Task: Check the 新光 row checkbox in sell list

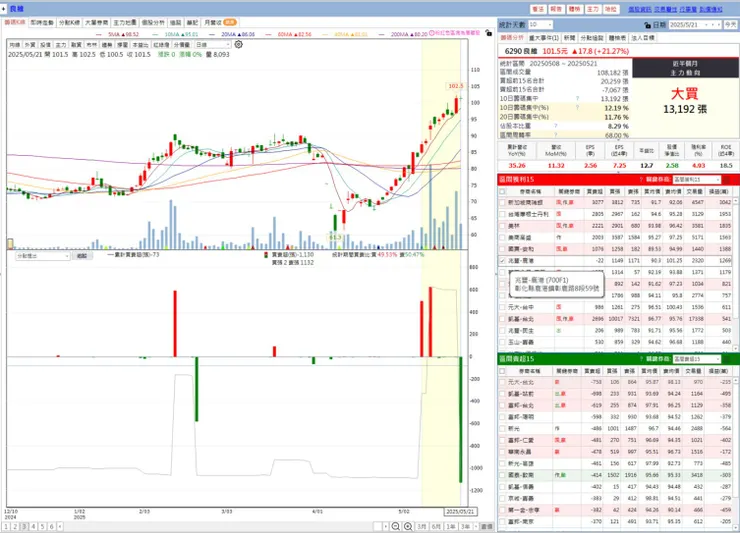Action: (x=503, y=429)
